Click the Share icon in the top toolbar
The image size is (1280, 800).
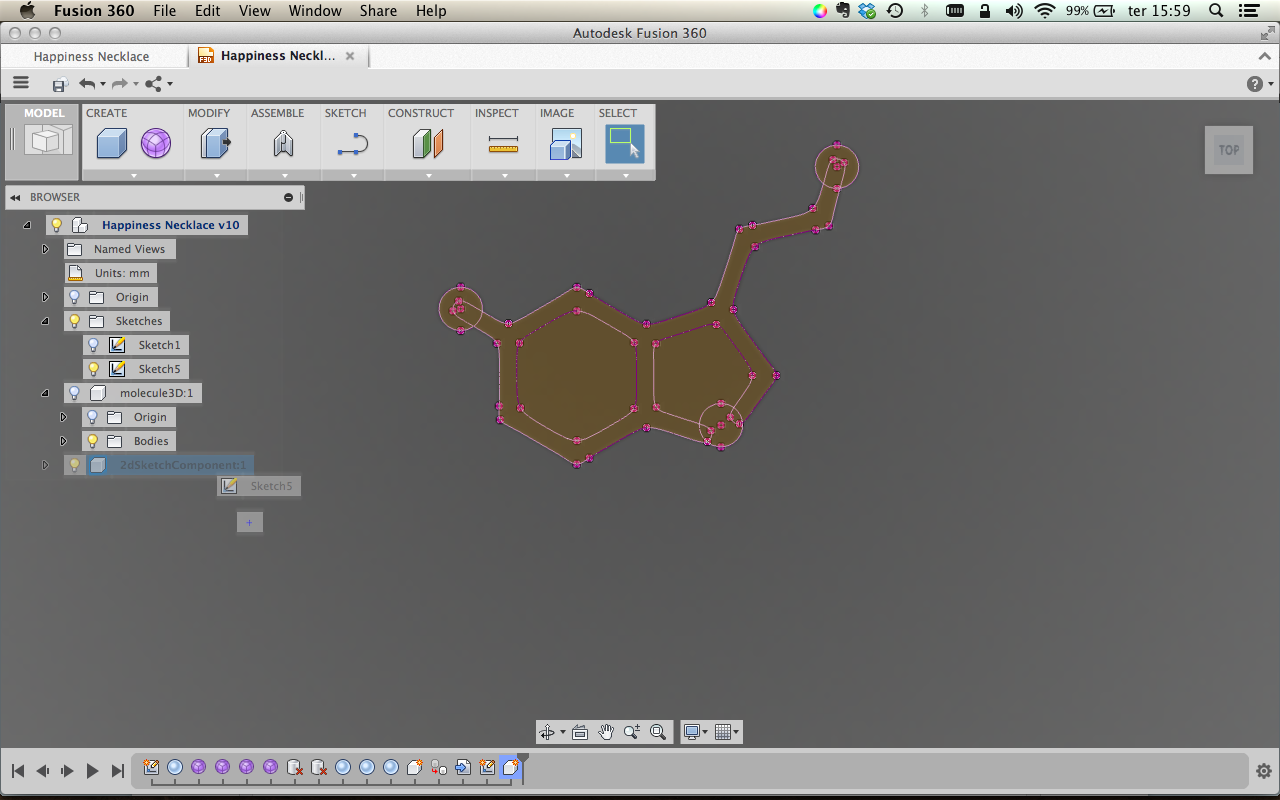pos(154,84)
